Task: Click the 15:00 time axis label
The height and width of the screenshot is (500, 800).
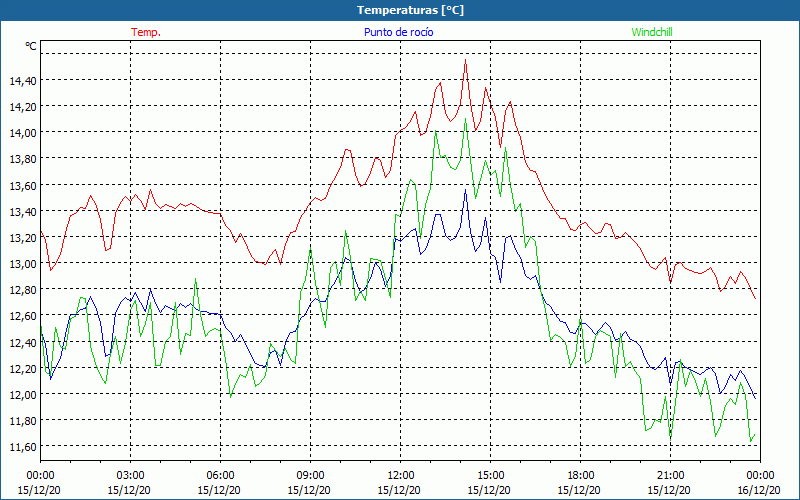Action: tap(490, 476)
